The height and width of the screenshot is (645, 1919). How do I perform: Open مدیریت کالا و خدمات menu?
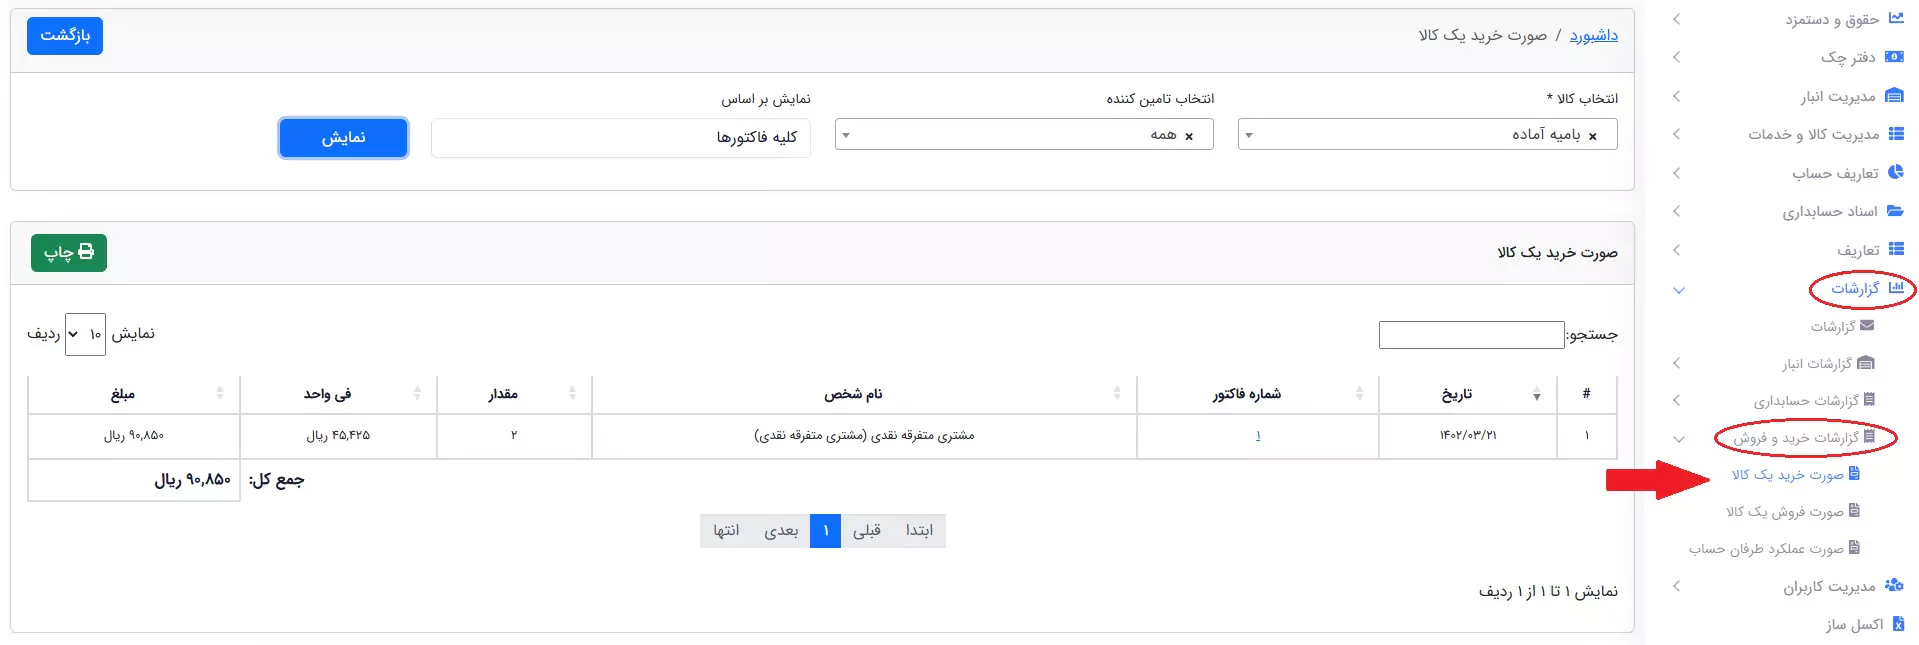(1813, 134)
